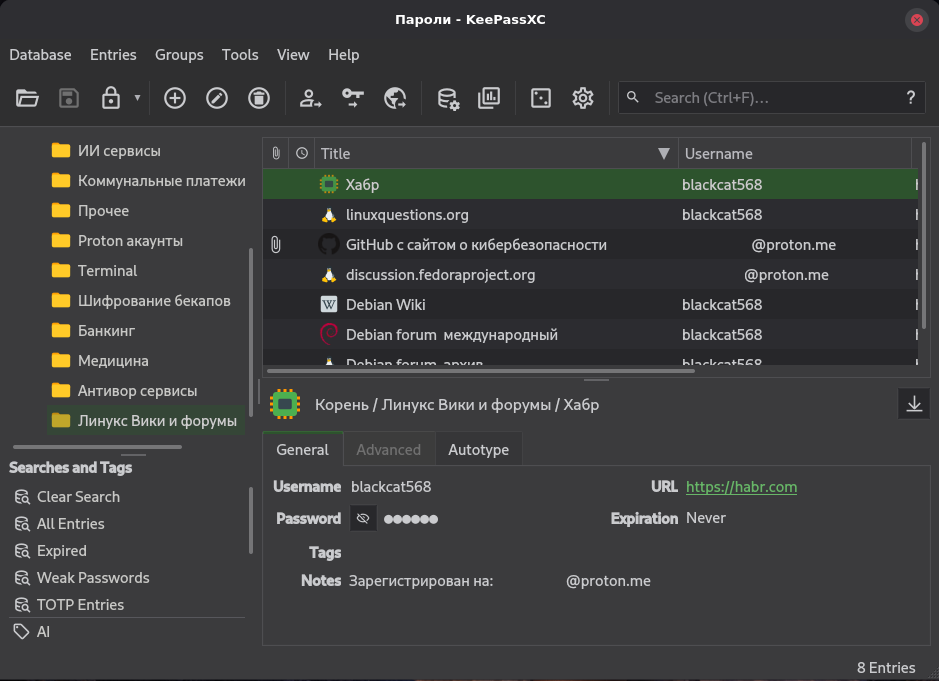Viewport: 939px width, 681px height.
Task: Open the Help menu
Action: pos(343,55)
